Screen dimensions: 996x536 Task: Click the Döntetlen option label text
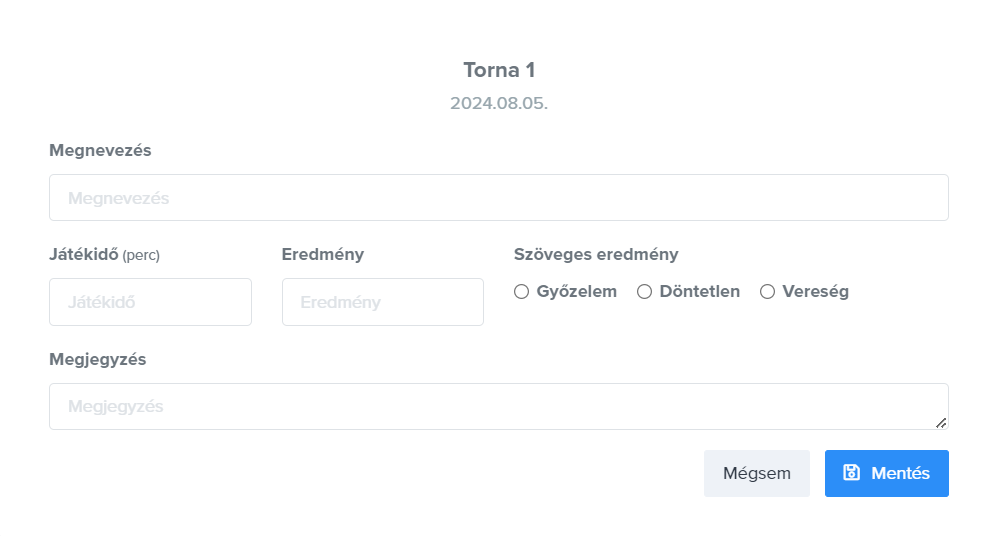tap(700, 292)
